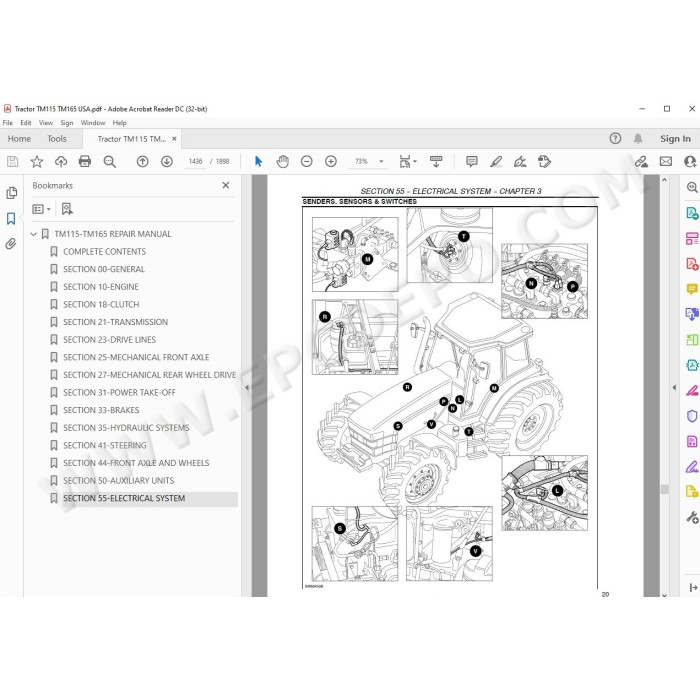The image size is (700, 700).
Task: Open SECTION 33-BRAKES bookmark
Action: 101,410
